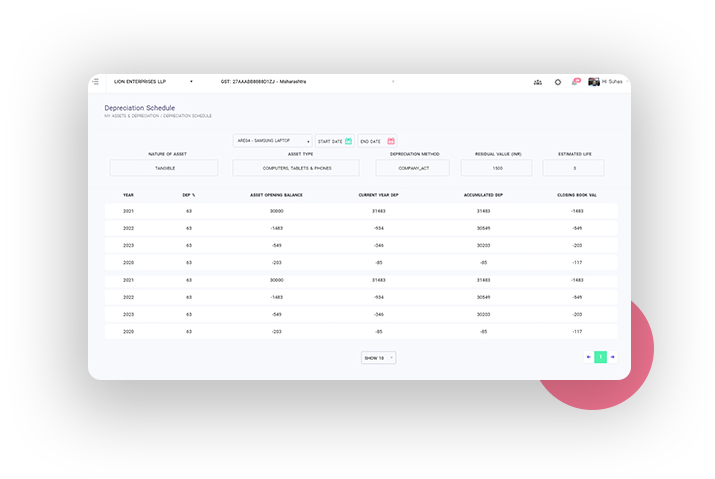This screenshot has height=479, width=715.
Task: Go to next page arrow
Action: pos(613,357)
